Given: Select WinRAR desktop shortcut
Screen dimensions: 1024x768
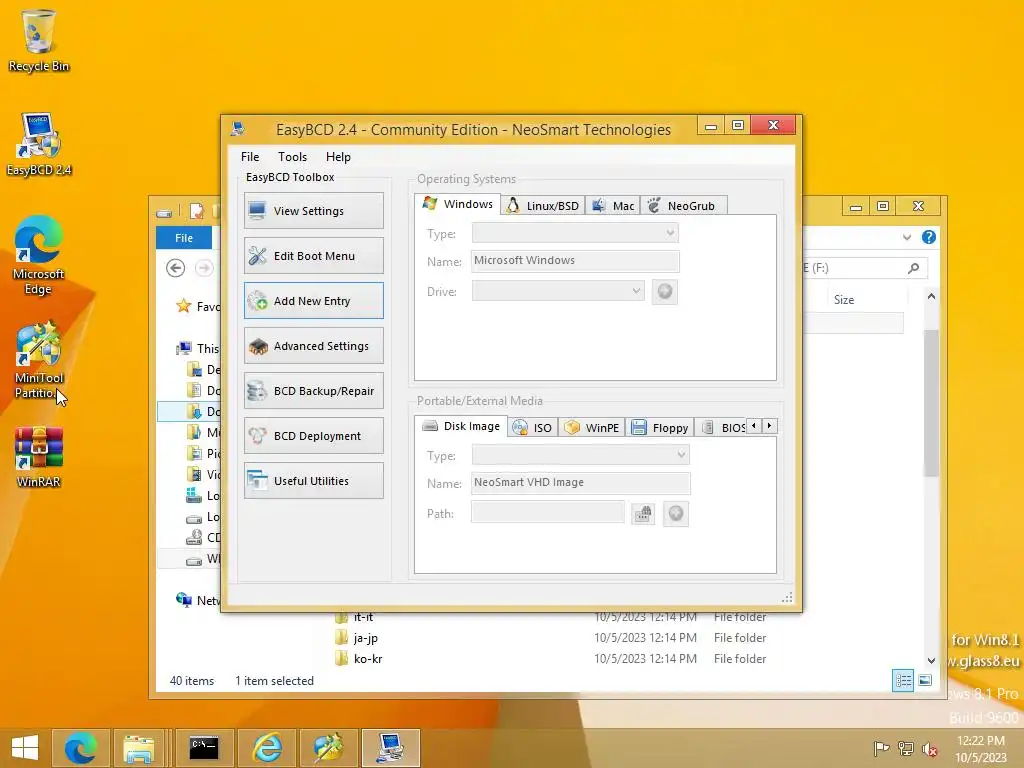Looking at the screenshot, I should pos(39,457).
